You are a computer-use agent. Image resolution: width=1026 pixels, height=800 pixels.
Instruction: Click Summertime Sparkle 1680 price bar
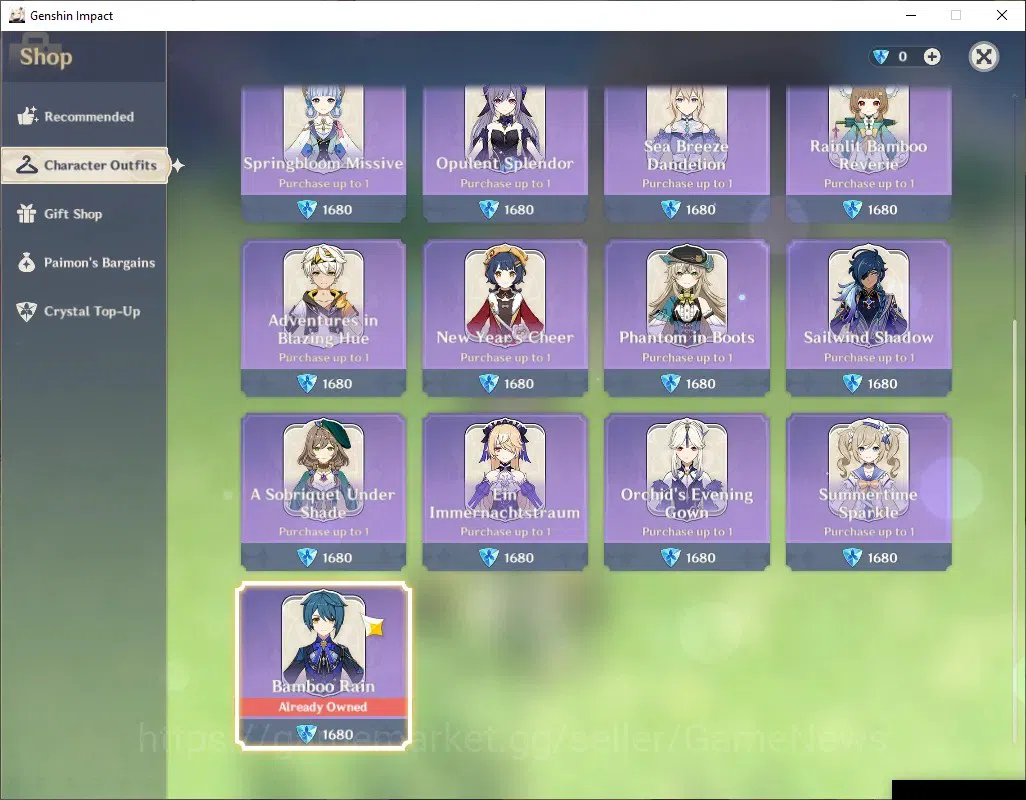click(868, 557)
